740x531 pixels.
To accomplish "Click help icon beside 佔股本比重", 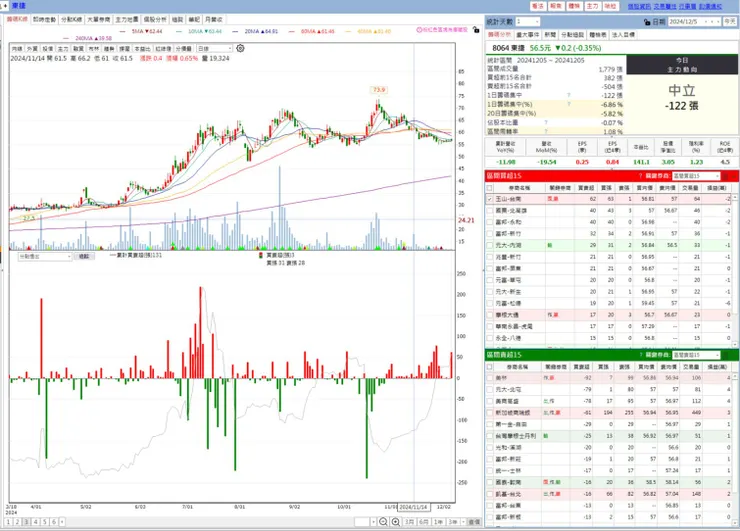I will point(546,123).
